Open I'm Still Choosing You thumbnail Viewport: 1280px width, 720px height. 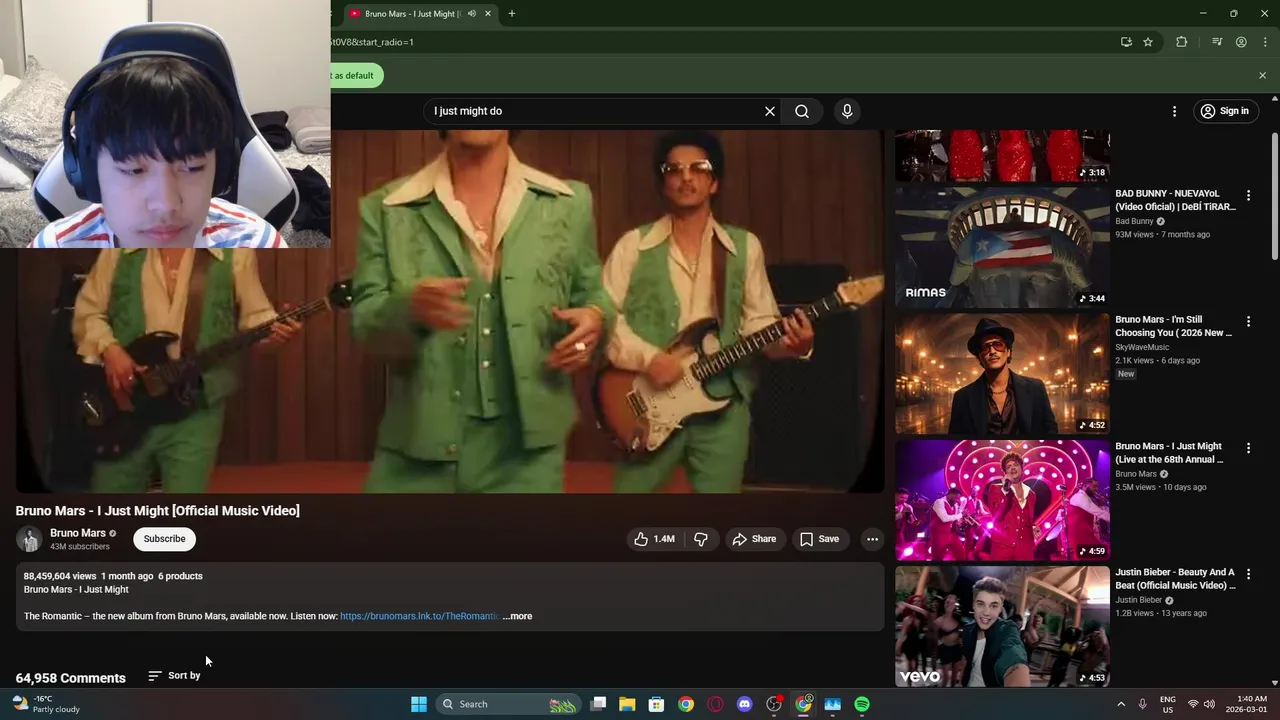(x=1002, y=374)
